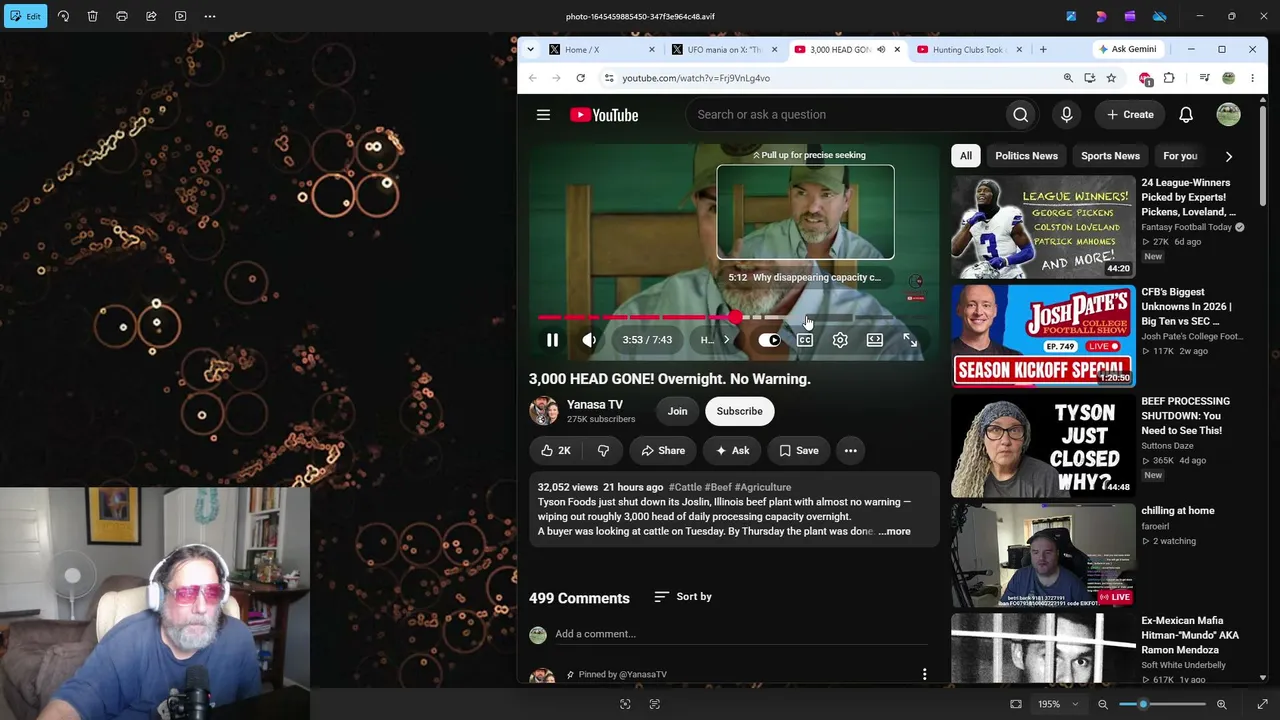Viewport: 1280px width, 720px height.
Task: Submit search with the magnifier button
Action: [1020, 115]
